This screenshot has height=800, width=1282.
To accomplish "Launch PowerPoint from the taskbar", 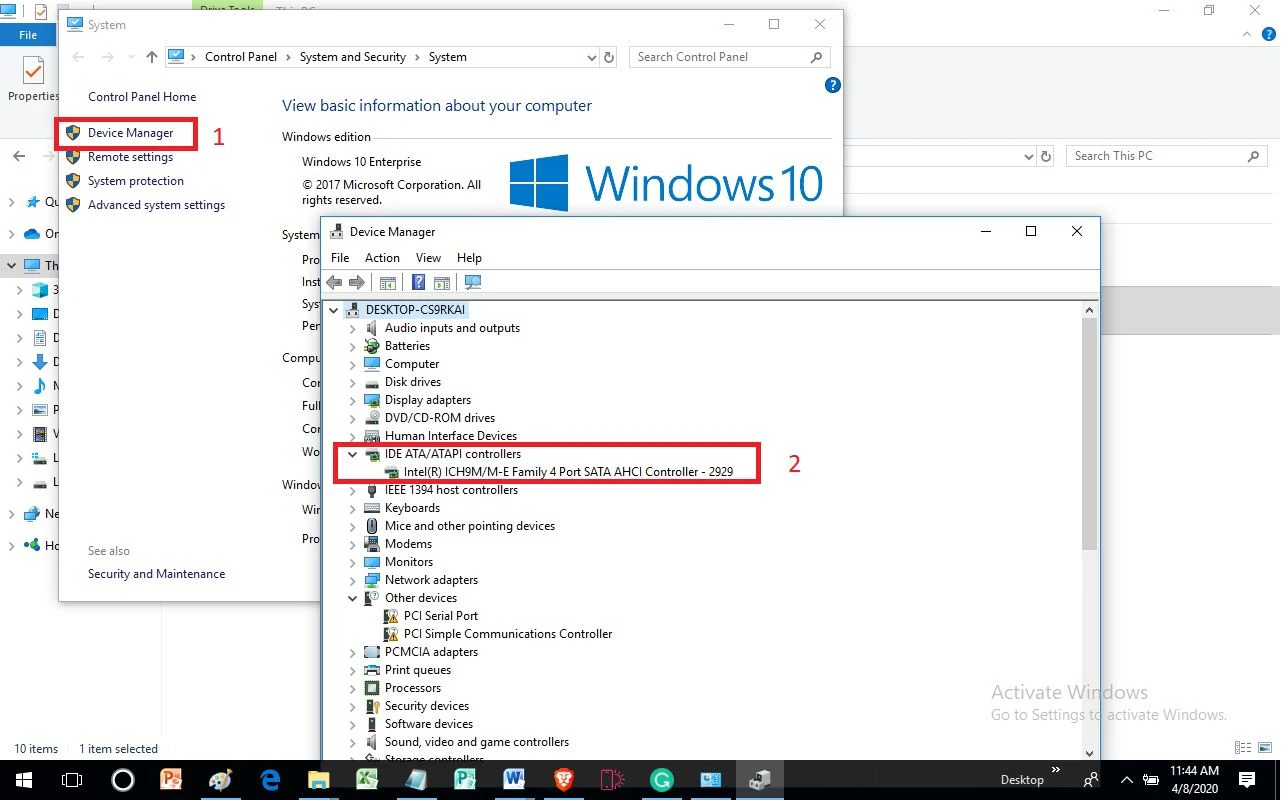I will point(171,779).
